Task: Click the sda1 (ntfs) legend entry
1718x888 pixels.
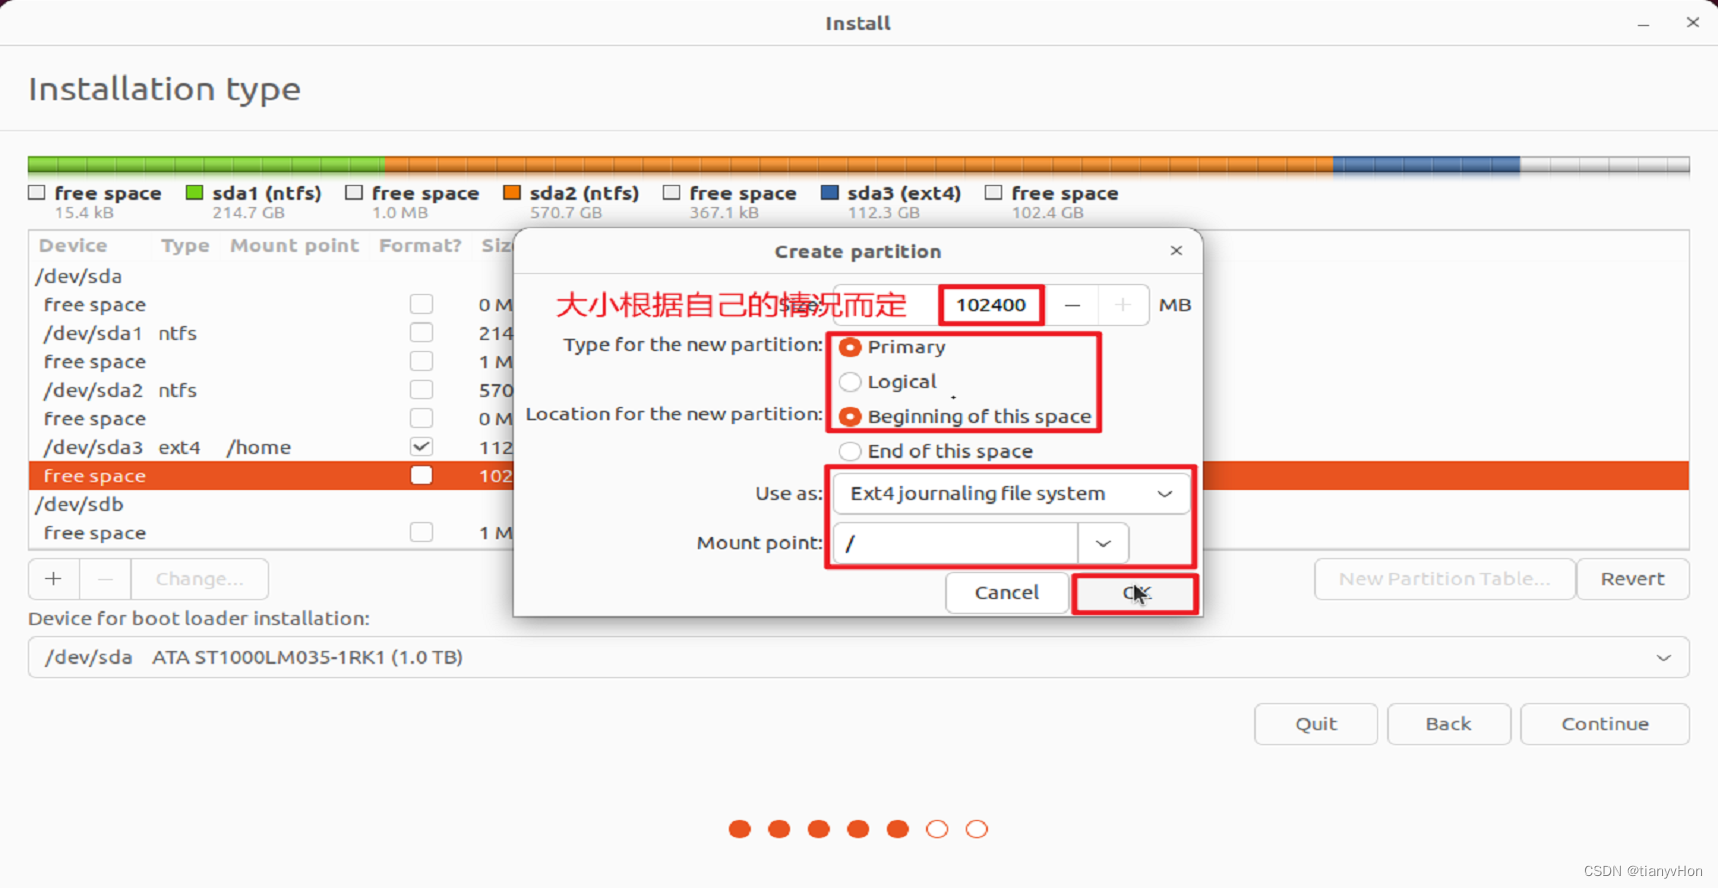Action: (x=254, y=201)
